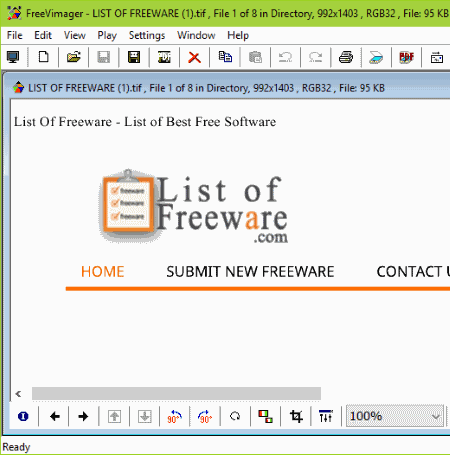Open the Play menu
This screenshot has height=455, width=450.
107,35
